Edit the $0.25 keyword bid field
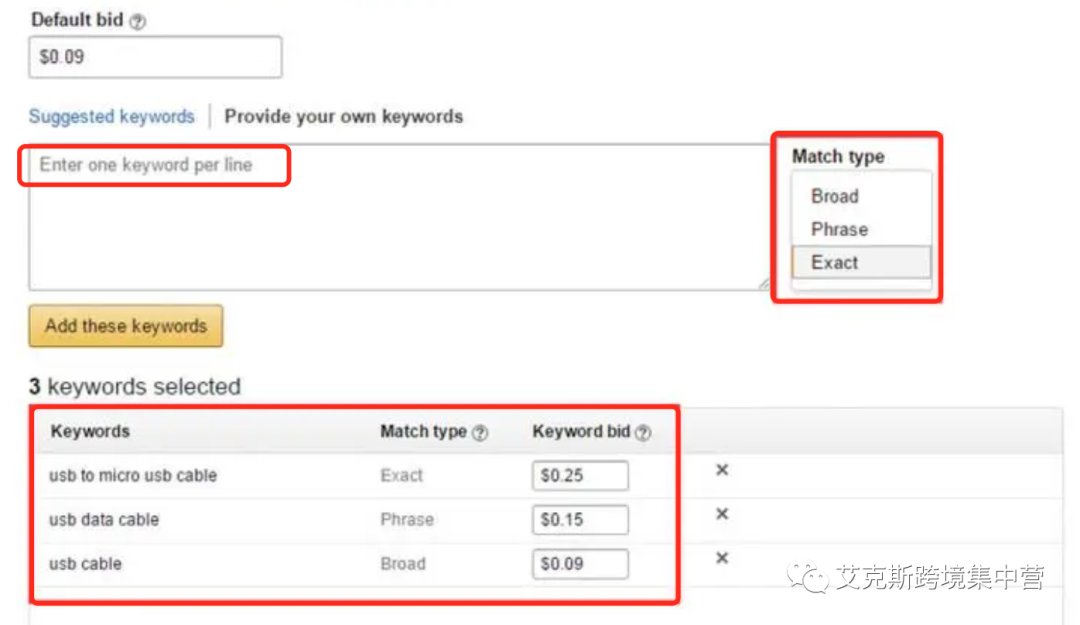 coord(580,476)
